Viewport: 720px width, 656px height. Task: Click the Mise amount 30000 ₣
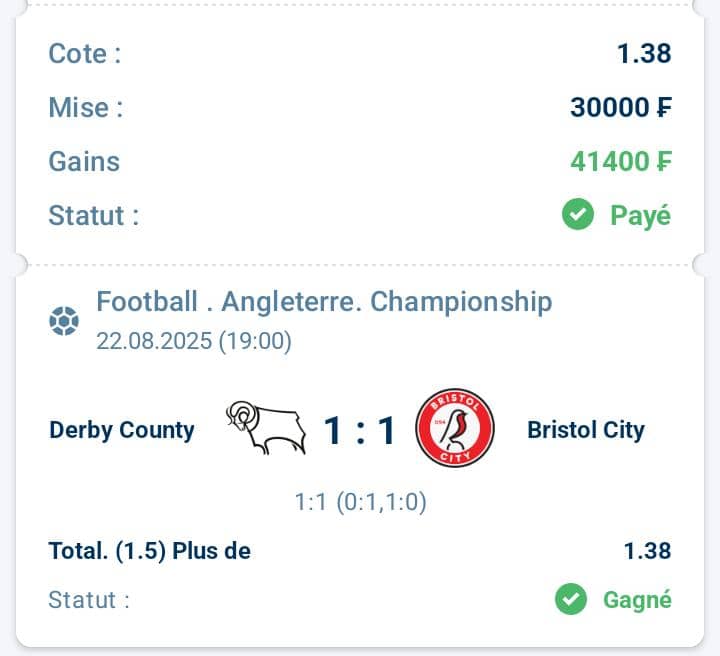pos(621,107)
